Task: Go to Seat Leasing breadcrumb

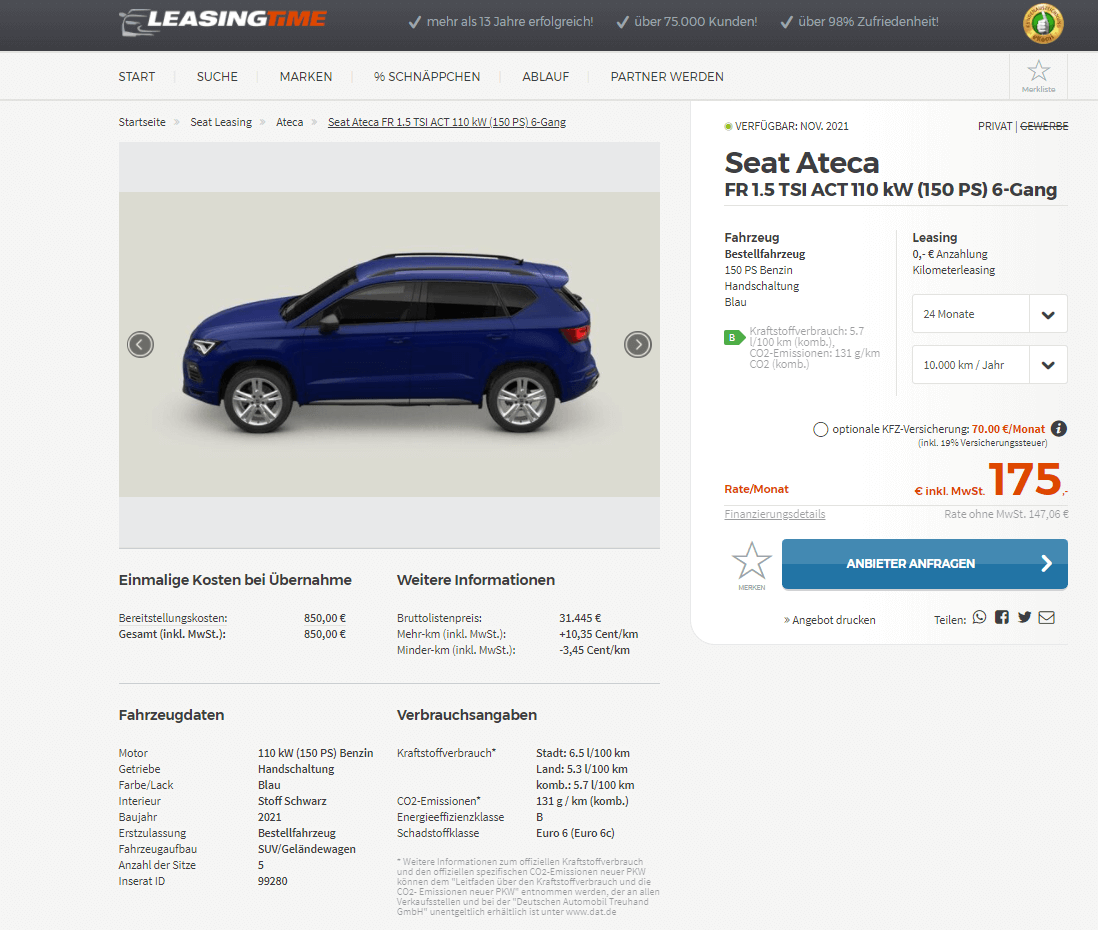Action: (221, 122)
